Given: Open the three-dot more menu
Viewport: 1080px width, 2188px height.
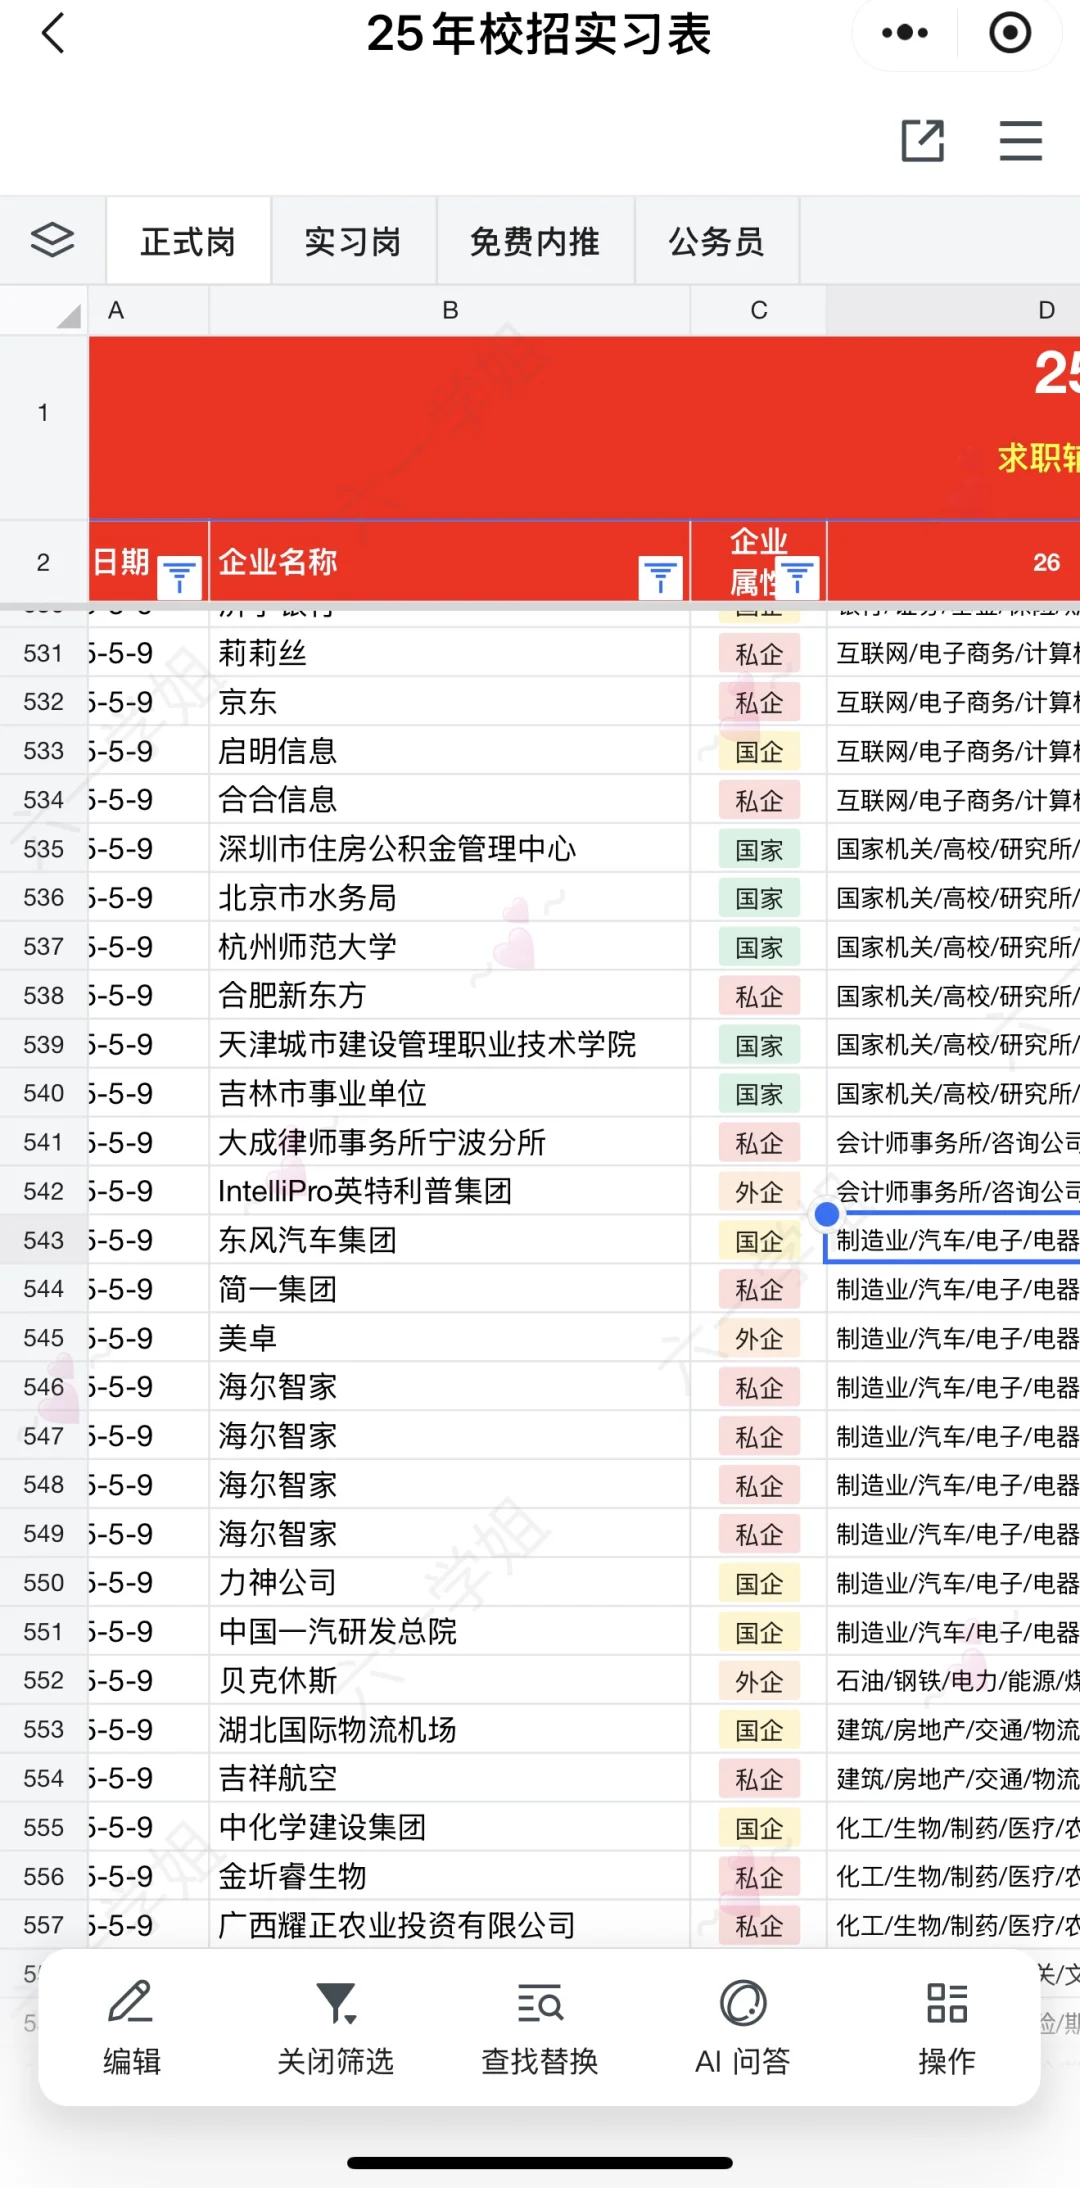Looking at the screenshot, I should pyautogui.click(x=905, y=33).
